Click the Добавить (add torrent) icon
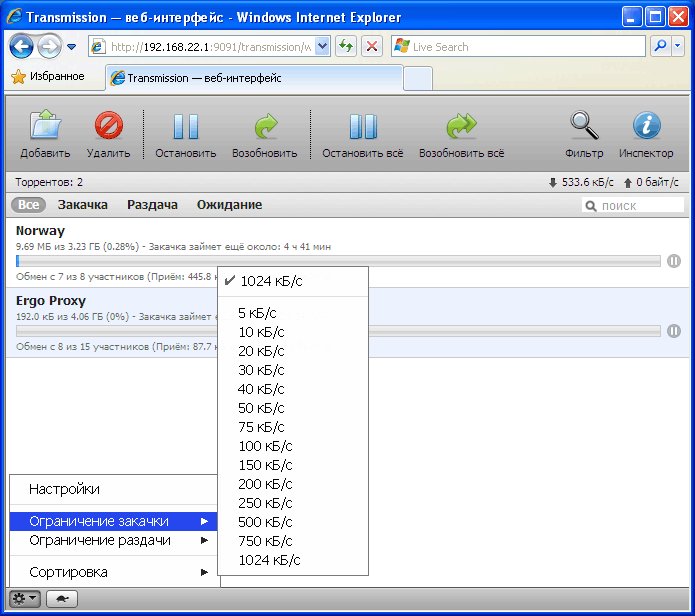The width and height of the screenshot is (695, 616). (x=45, y=125)
